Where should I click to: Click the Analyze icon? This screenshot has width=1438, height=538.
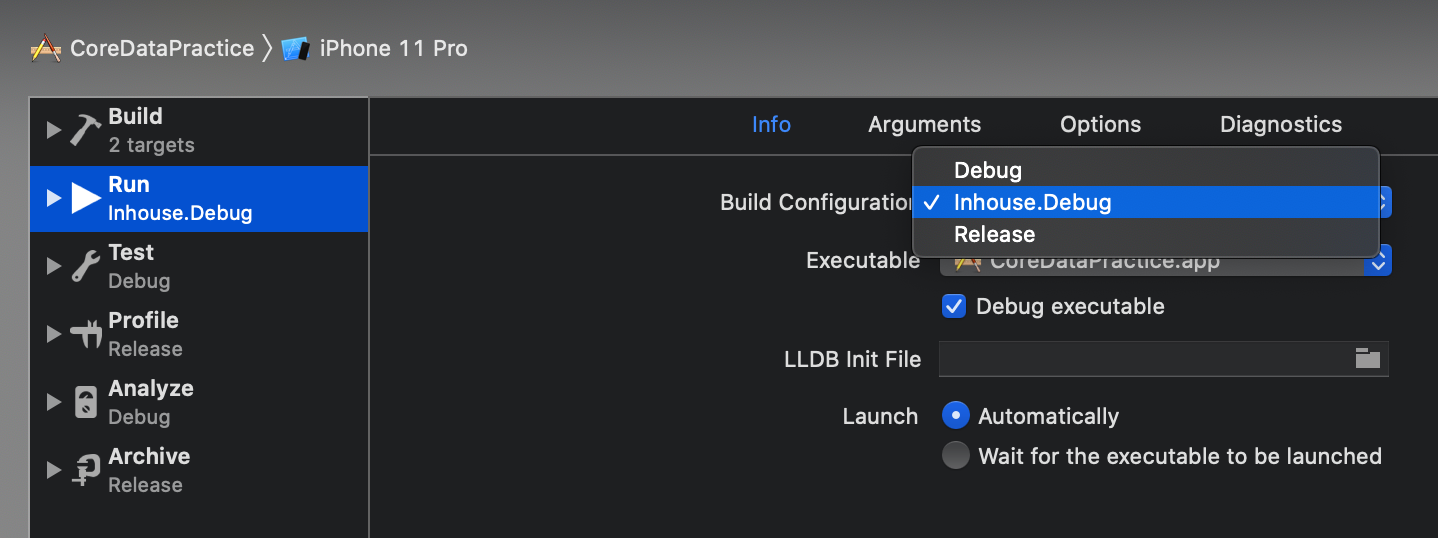click(x=86, y=402)
